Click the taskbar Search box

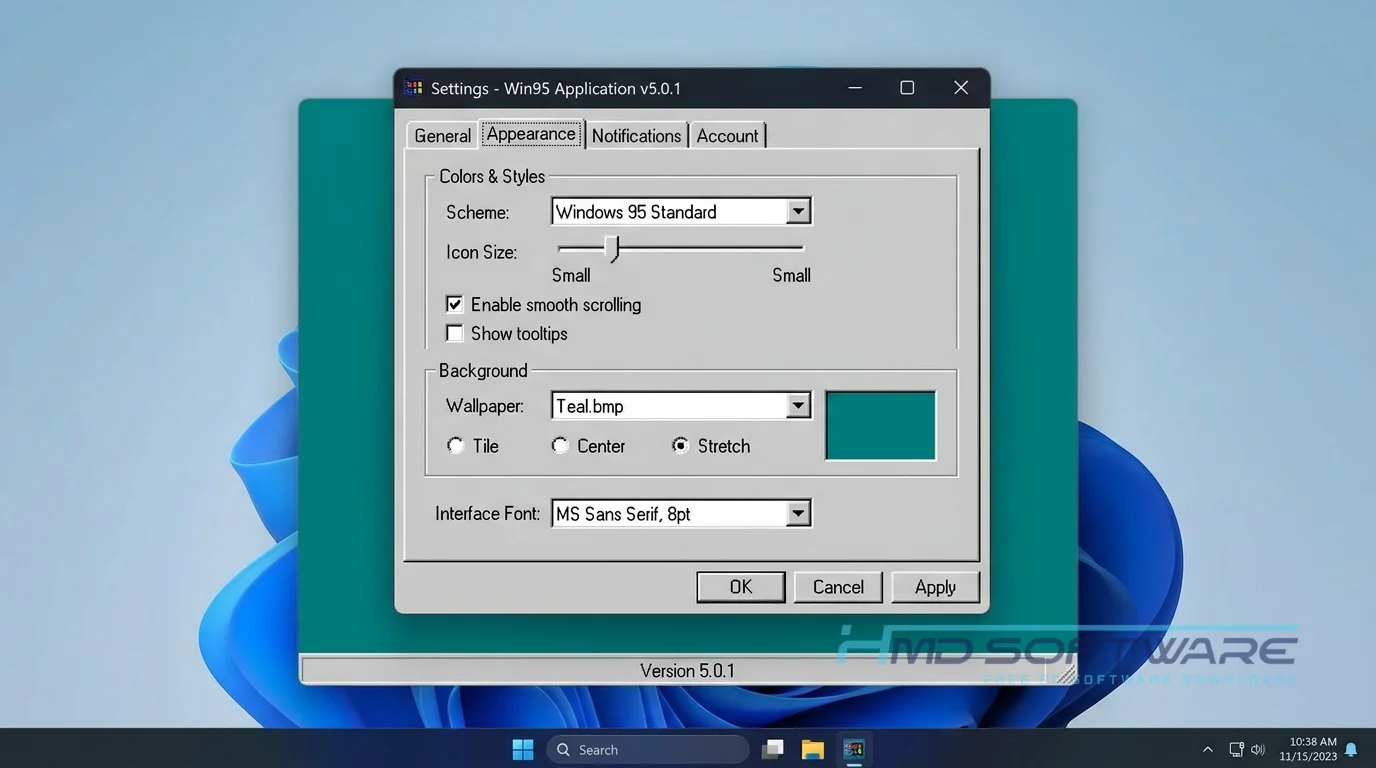[x=647, y=749]
